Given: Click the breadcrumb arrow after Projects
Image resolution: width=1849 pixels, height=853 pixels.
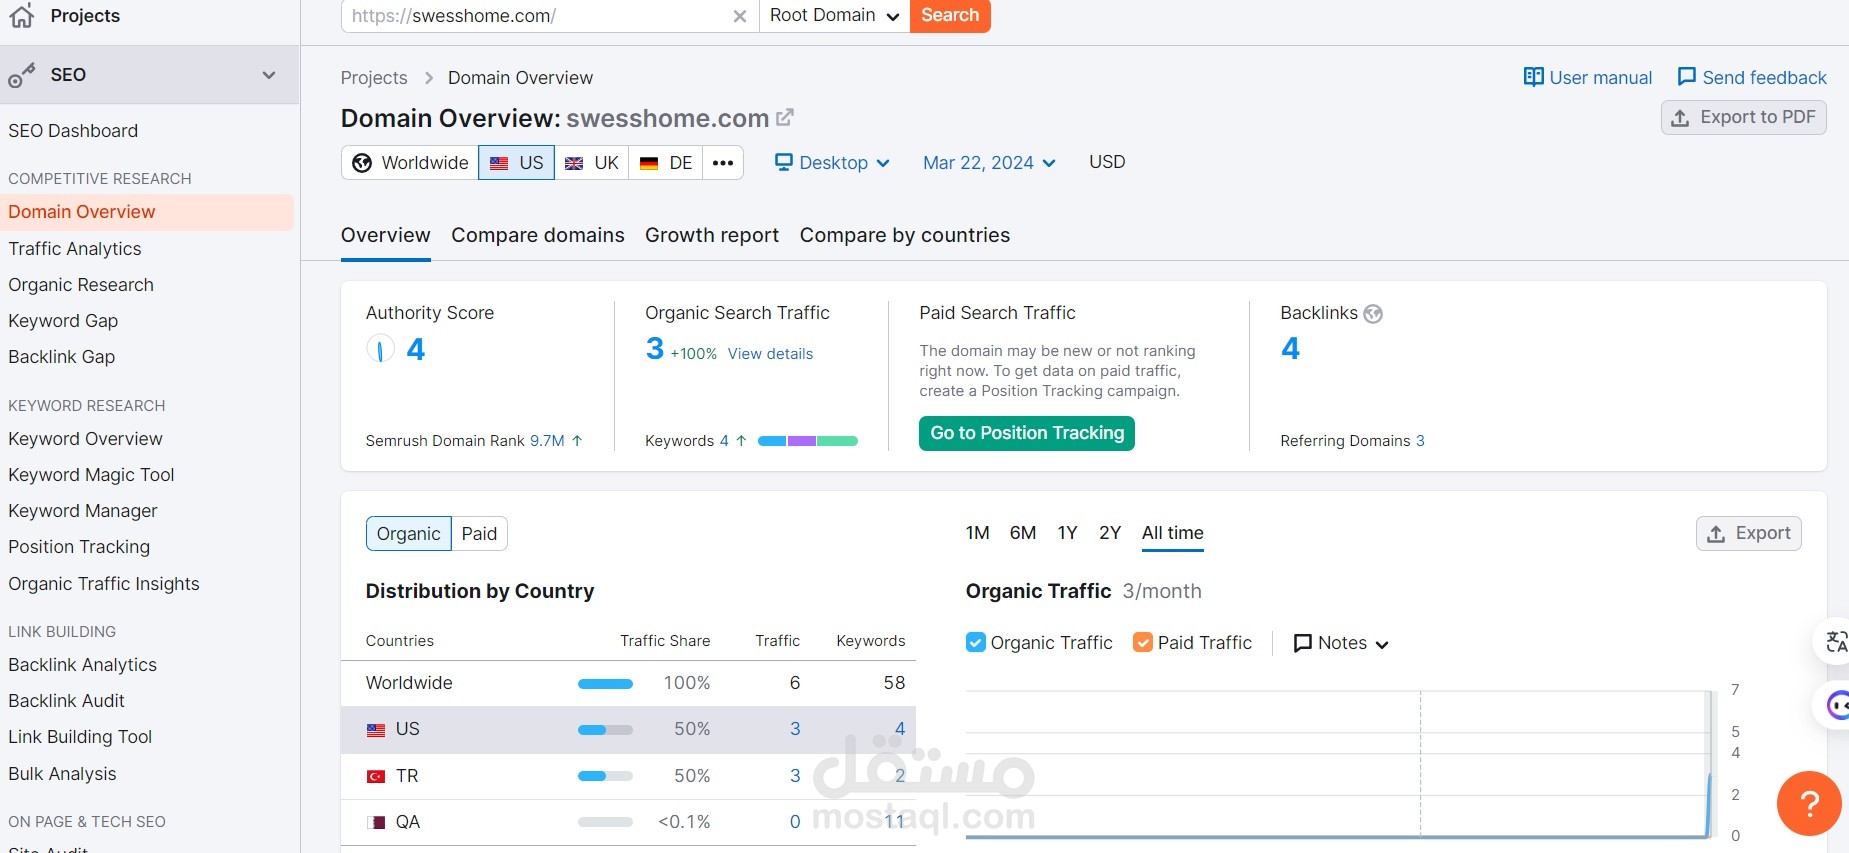Looking at the screenshot, I should click(x=428, y=78).
